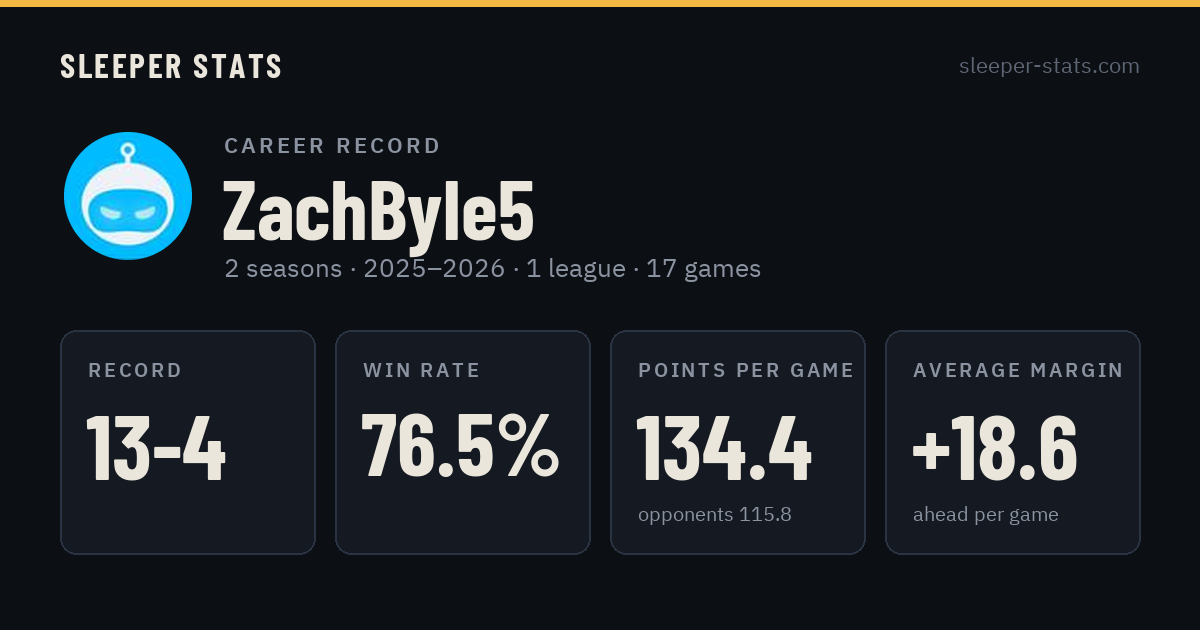This screenshot has height=630, width=1200.
Task: Click the +18.6 margin value
Action: pyautogui.click(x=995, y=448)
